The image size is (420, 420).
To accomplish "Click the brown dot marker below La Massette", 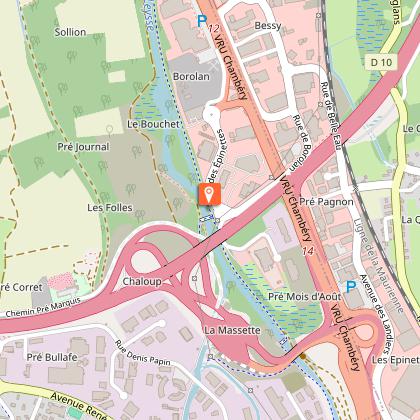I will click(303, 356).
